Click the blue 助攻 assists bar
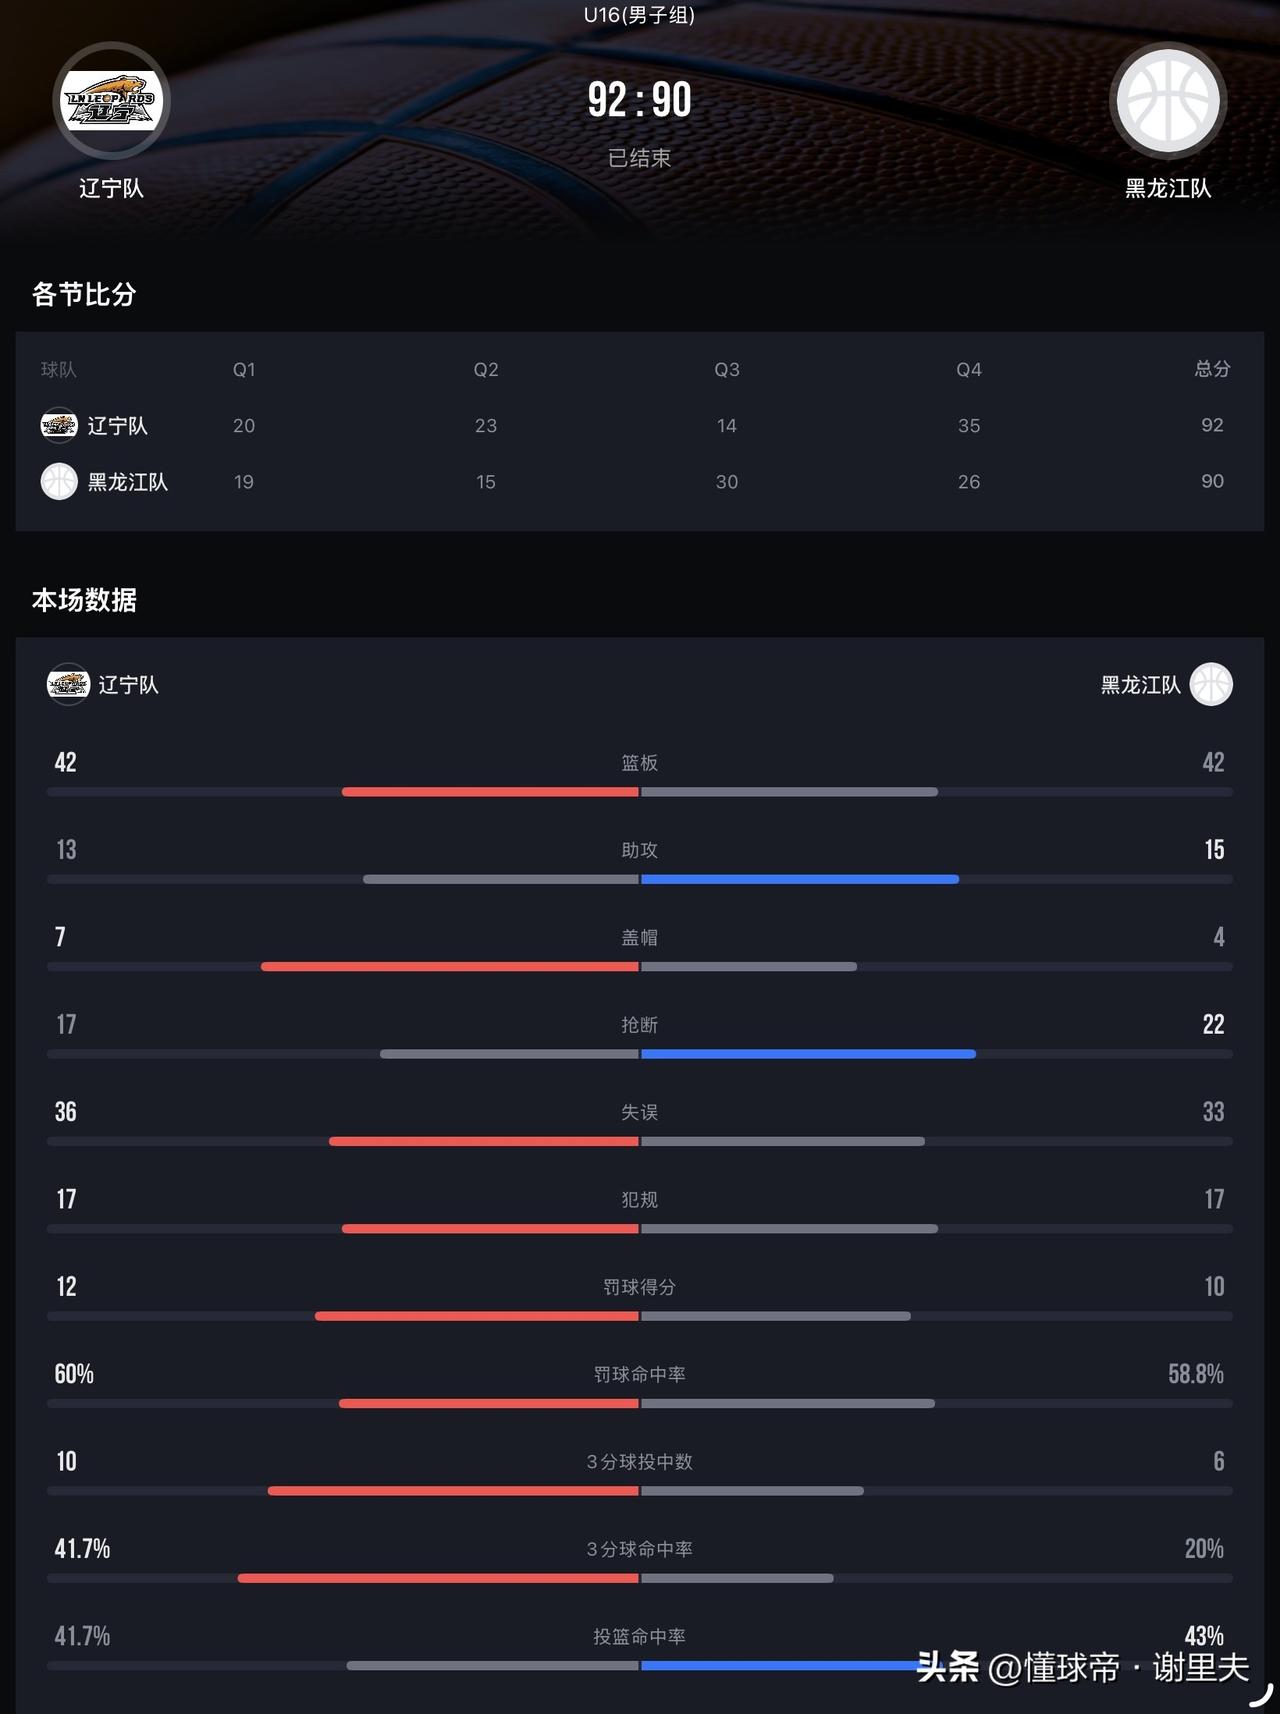Image resolution: width=1280 pixels, height=1714 pixels. pos(800,879)
